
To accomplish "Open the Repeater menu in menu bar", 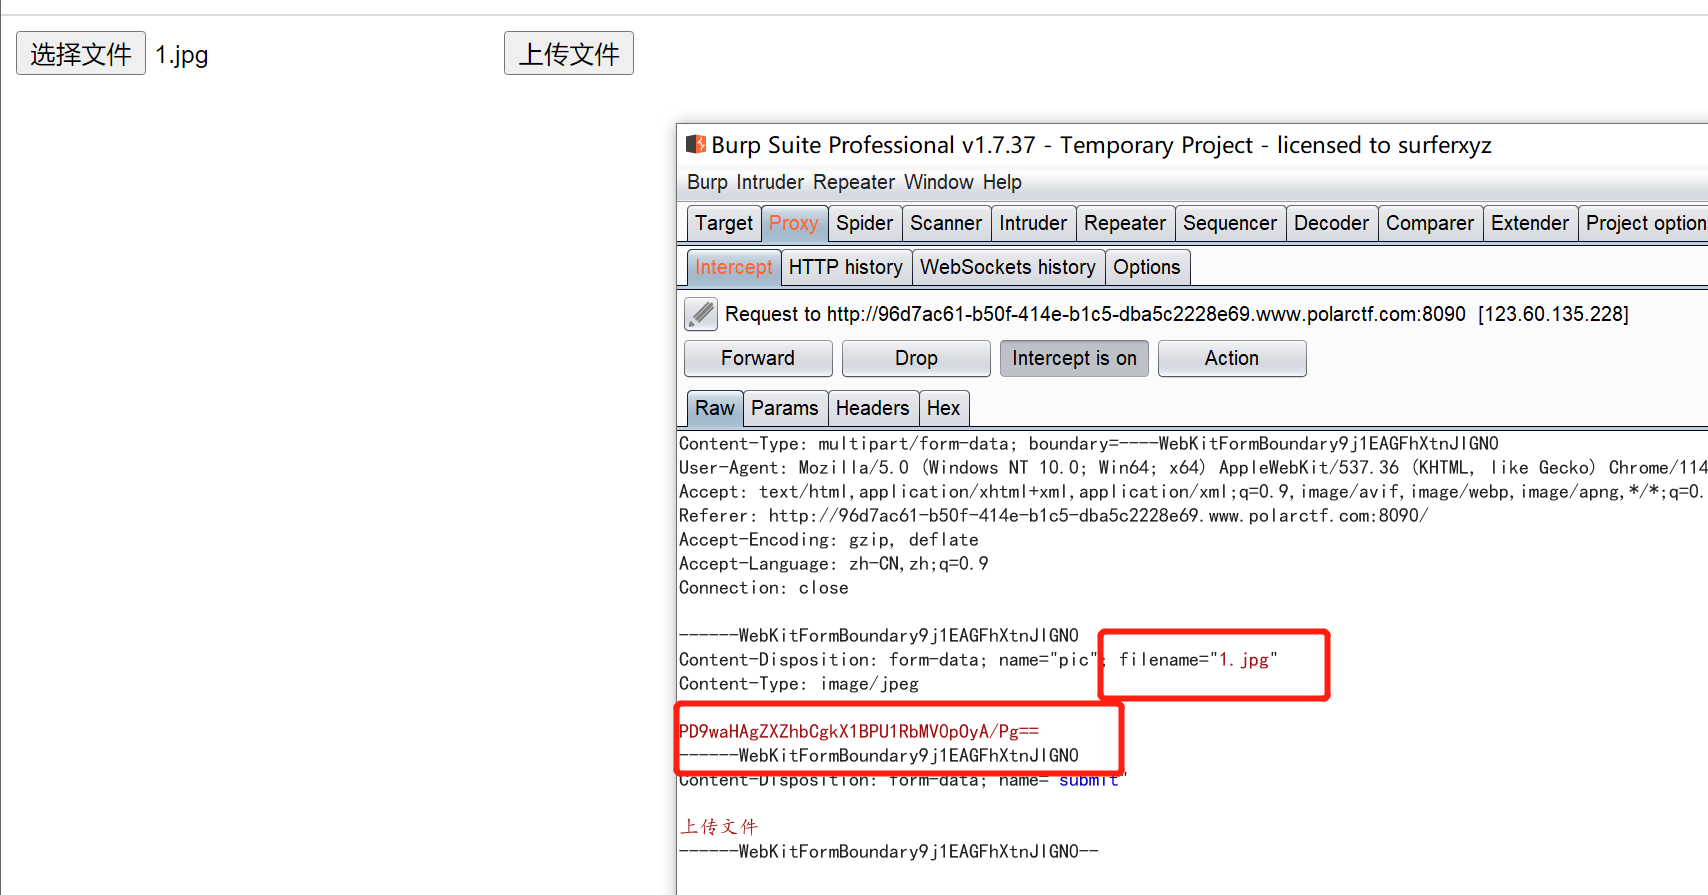I will [854, 182].
